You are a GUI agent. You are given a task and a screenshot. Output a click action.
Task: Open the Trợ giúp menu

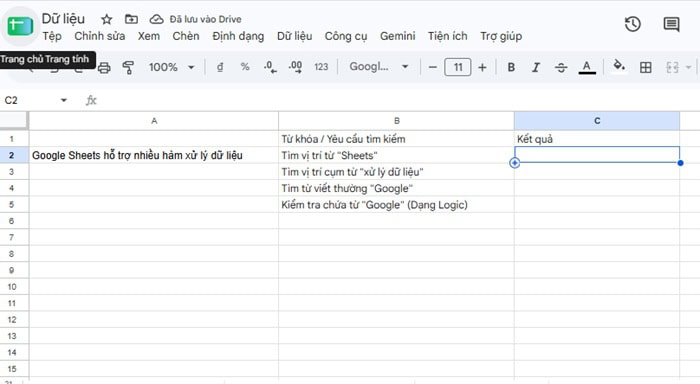501,36
